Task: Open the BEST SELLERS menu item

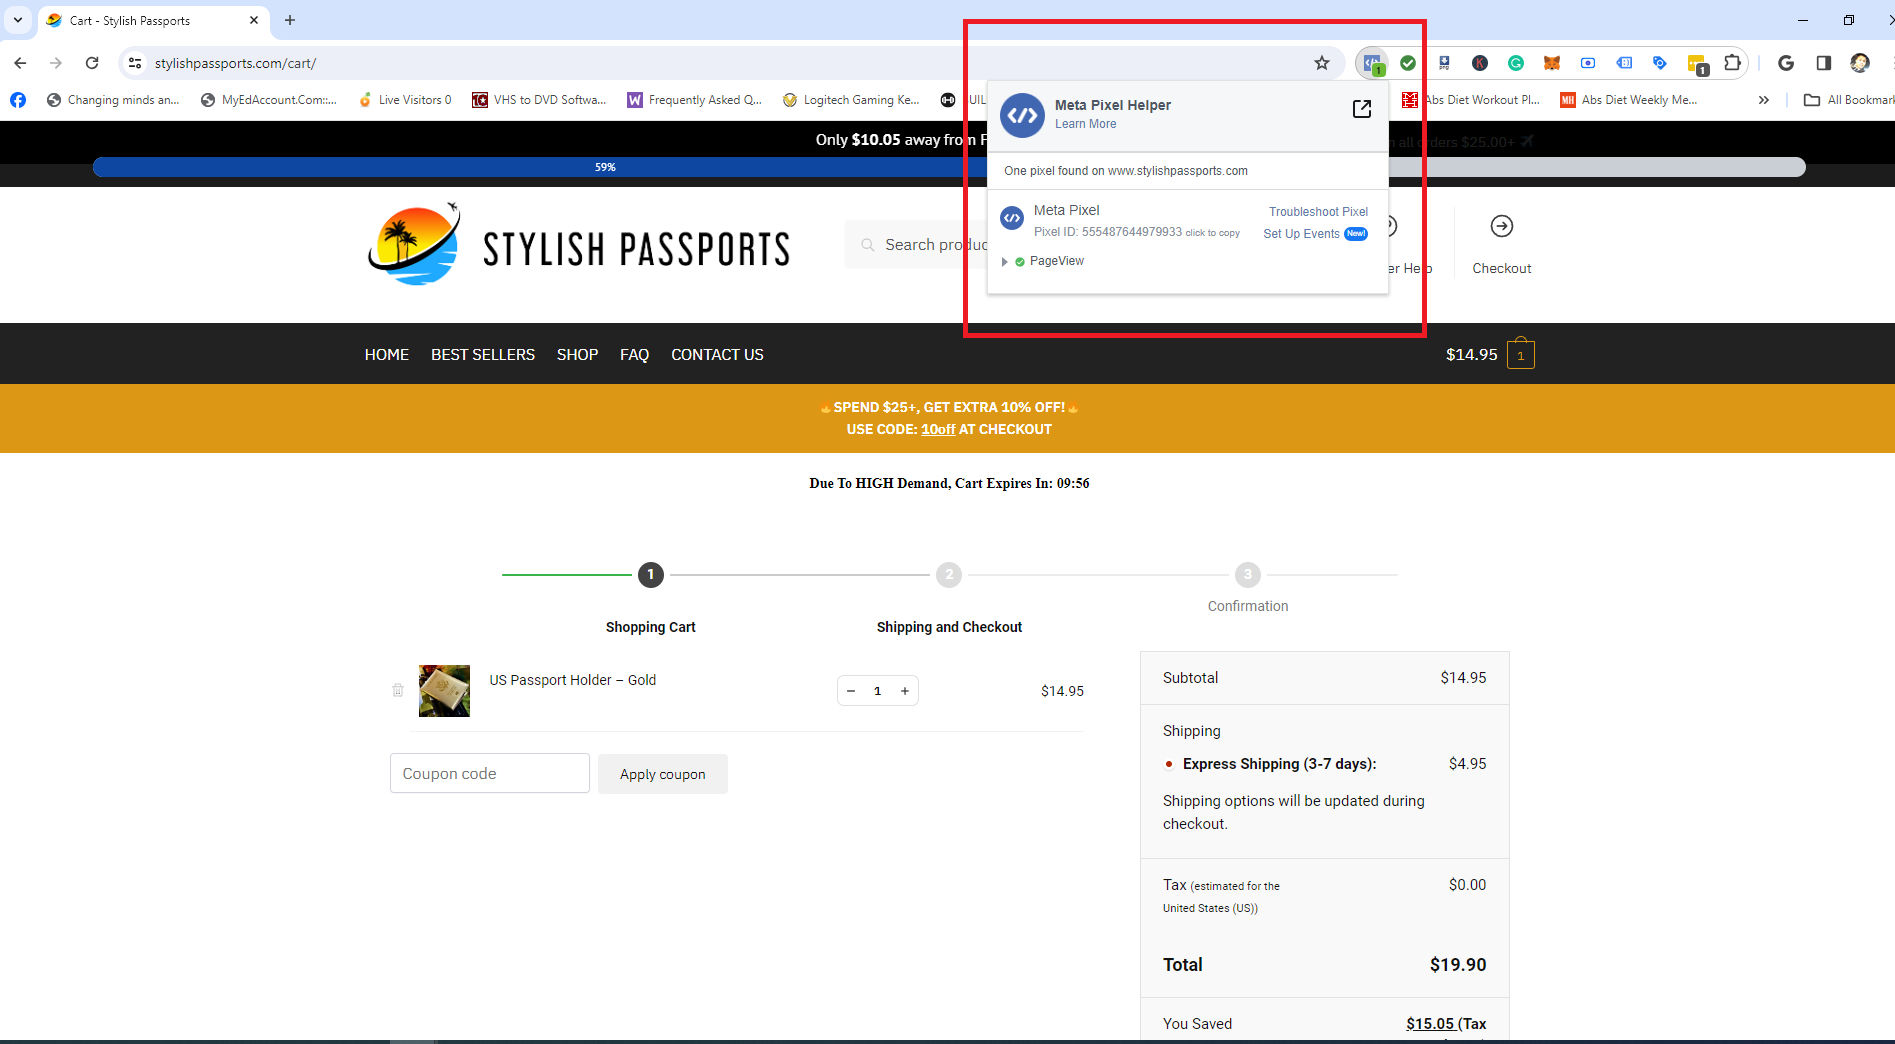Action: 483,355
